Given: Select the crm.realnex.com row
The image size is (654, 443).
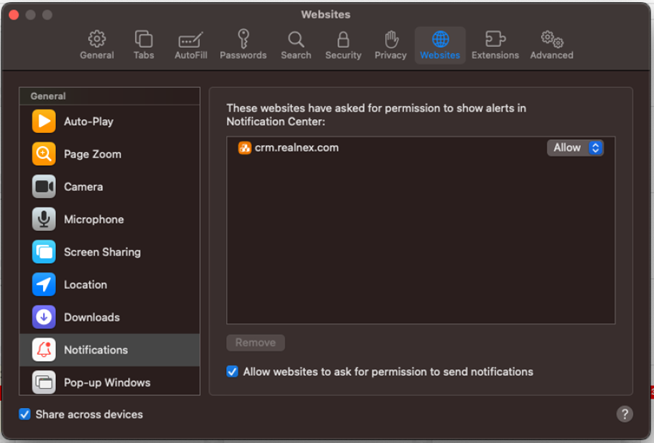Looking at the screenshot, I should (x=380, y=148).
